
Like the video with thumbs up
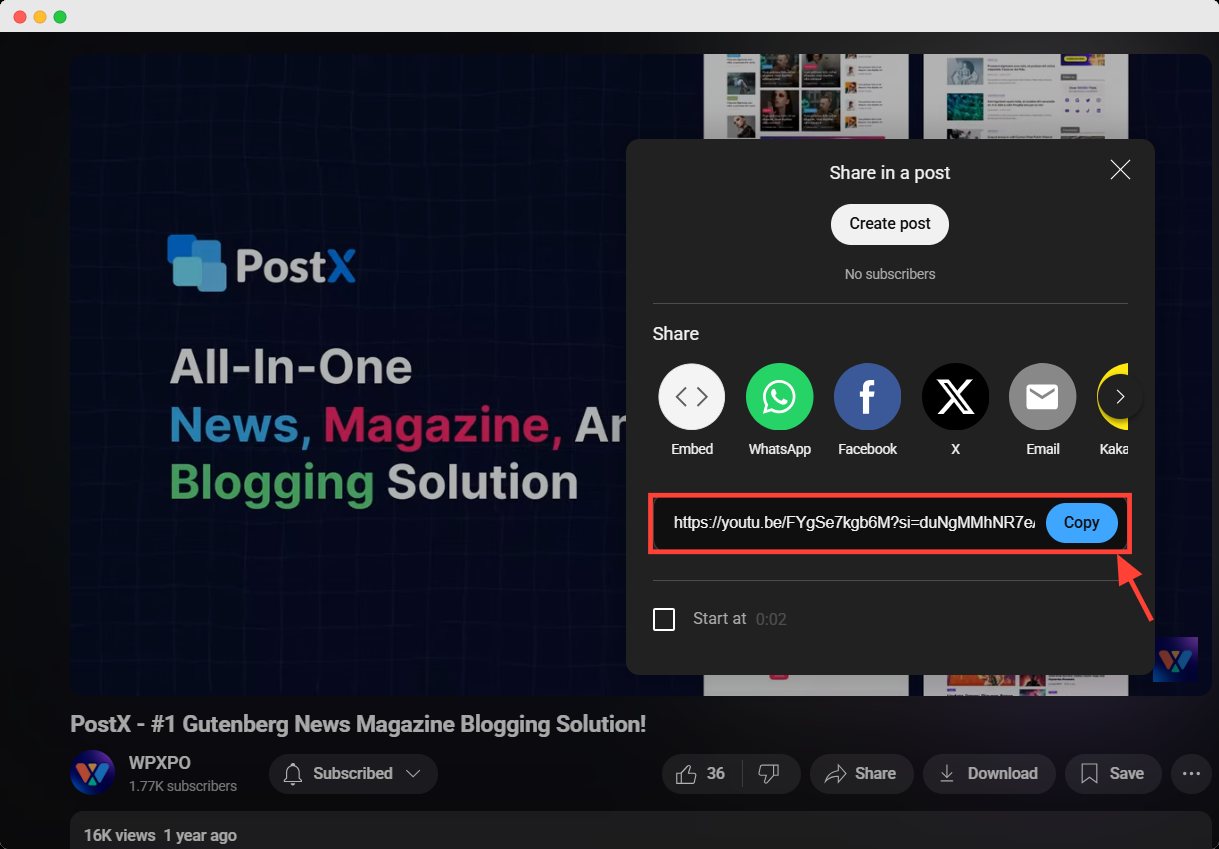[x=702, y=773]
